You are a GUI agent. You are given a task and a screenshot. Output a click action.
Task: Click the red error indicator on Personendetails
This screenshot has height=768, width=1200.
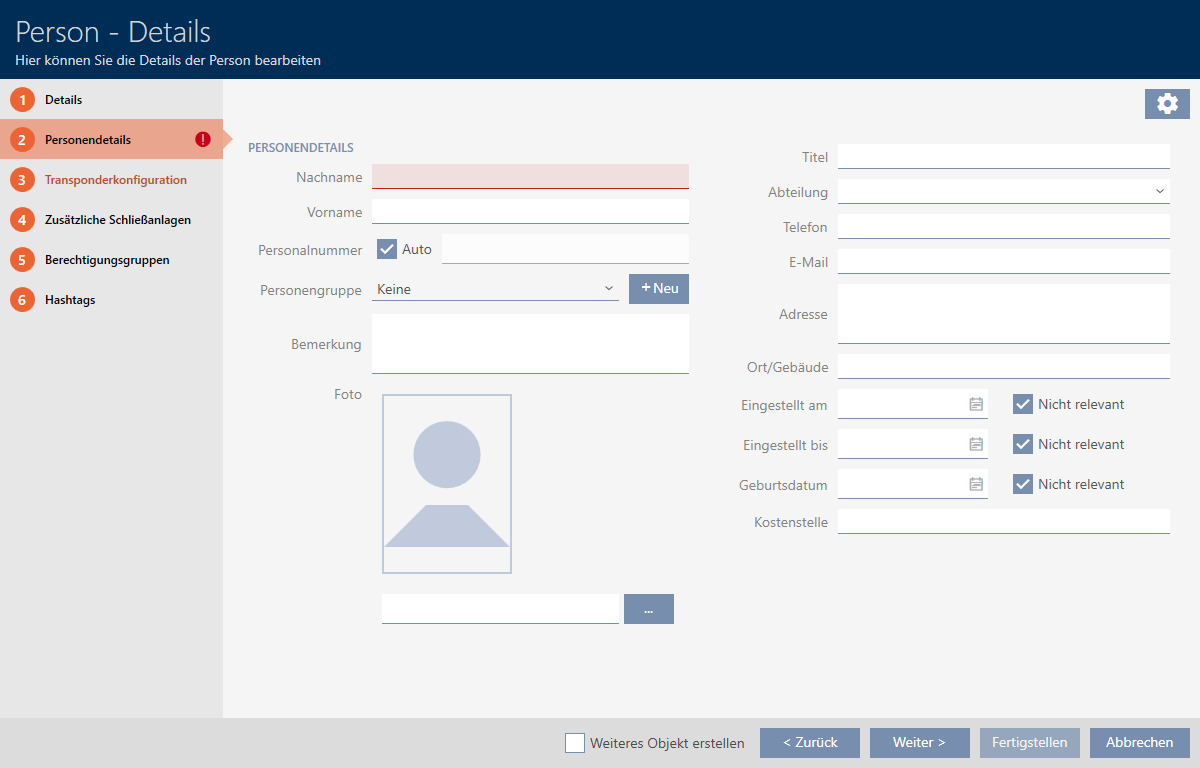point(203,140)
